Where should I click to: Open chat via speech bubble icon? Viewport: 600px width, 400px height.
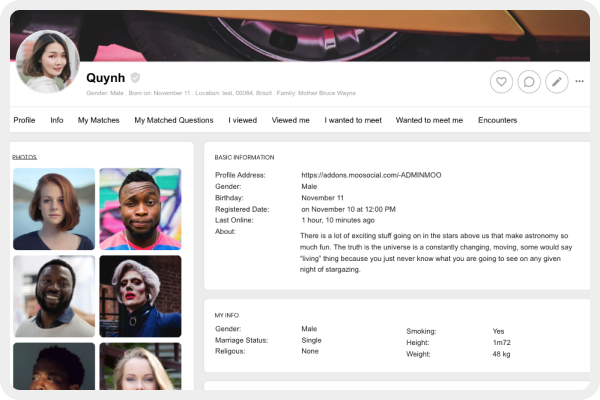click(x=529, y=82)
